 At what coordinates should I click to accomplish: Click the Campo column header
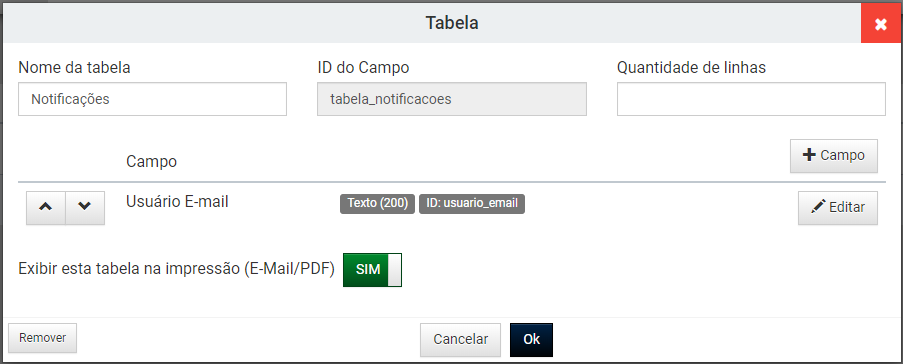(151, 161)
